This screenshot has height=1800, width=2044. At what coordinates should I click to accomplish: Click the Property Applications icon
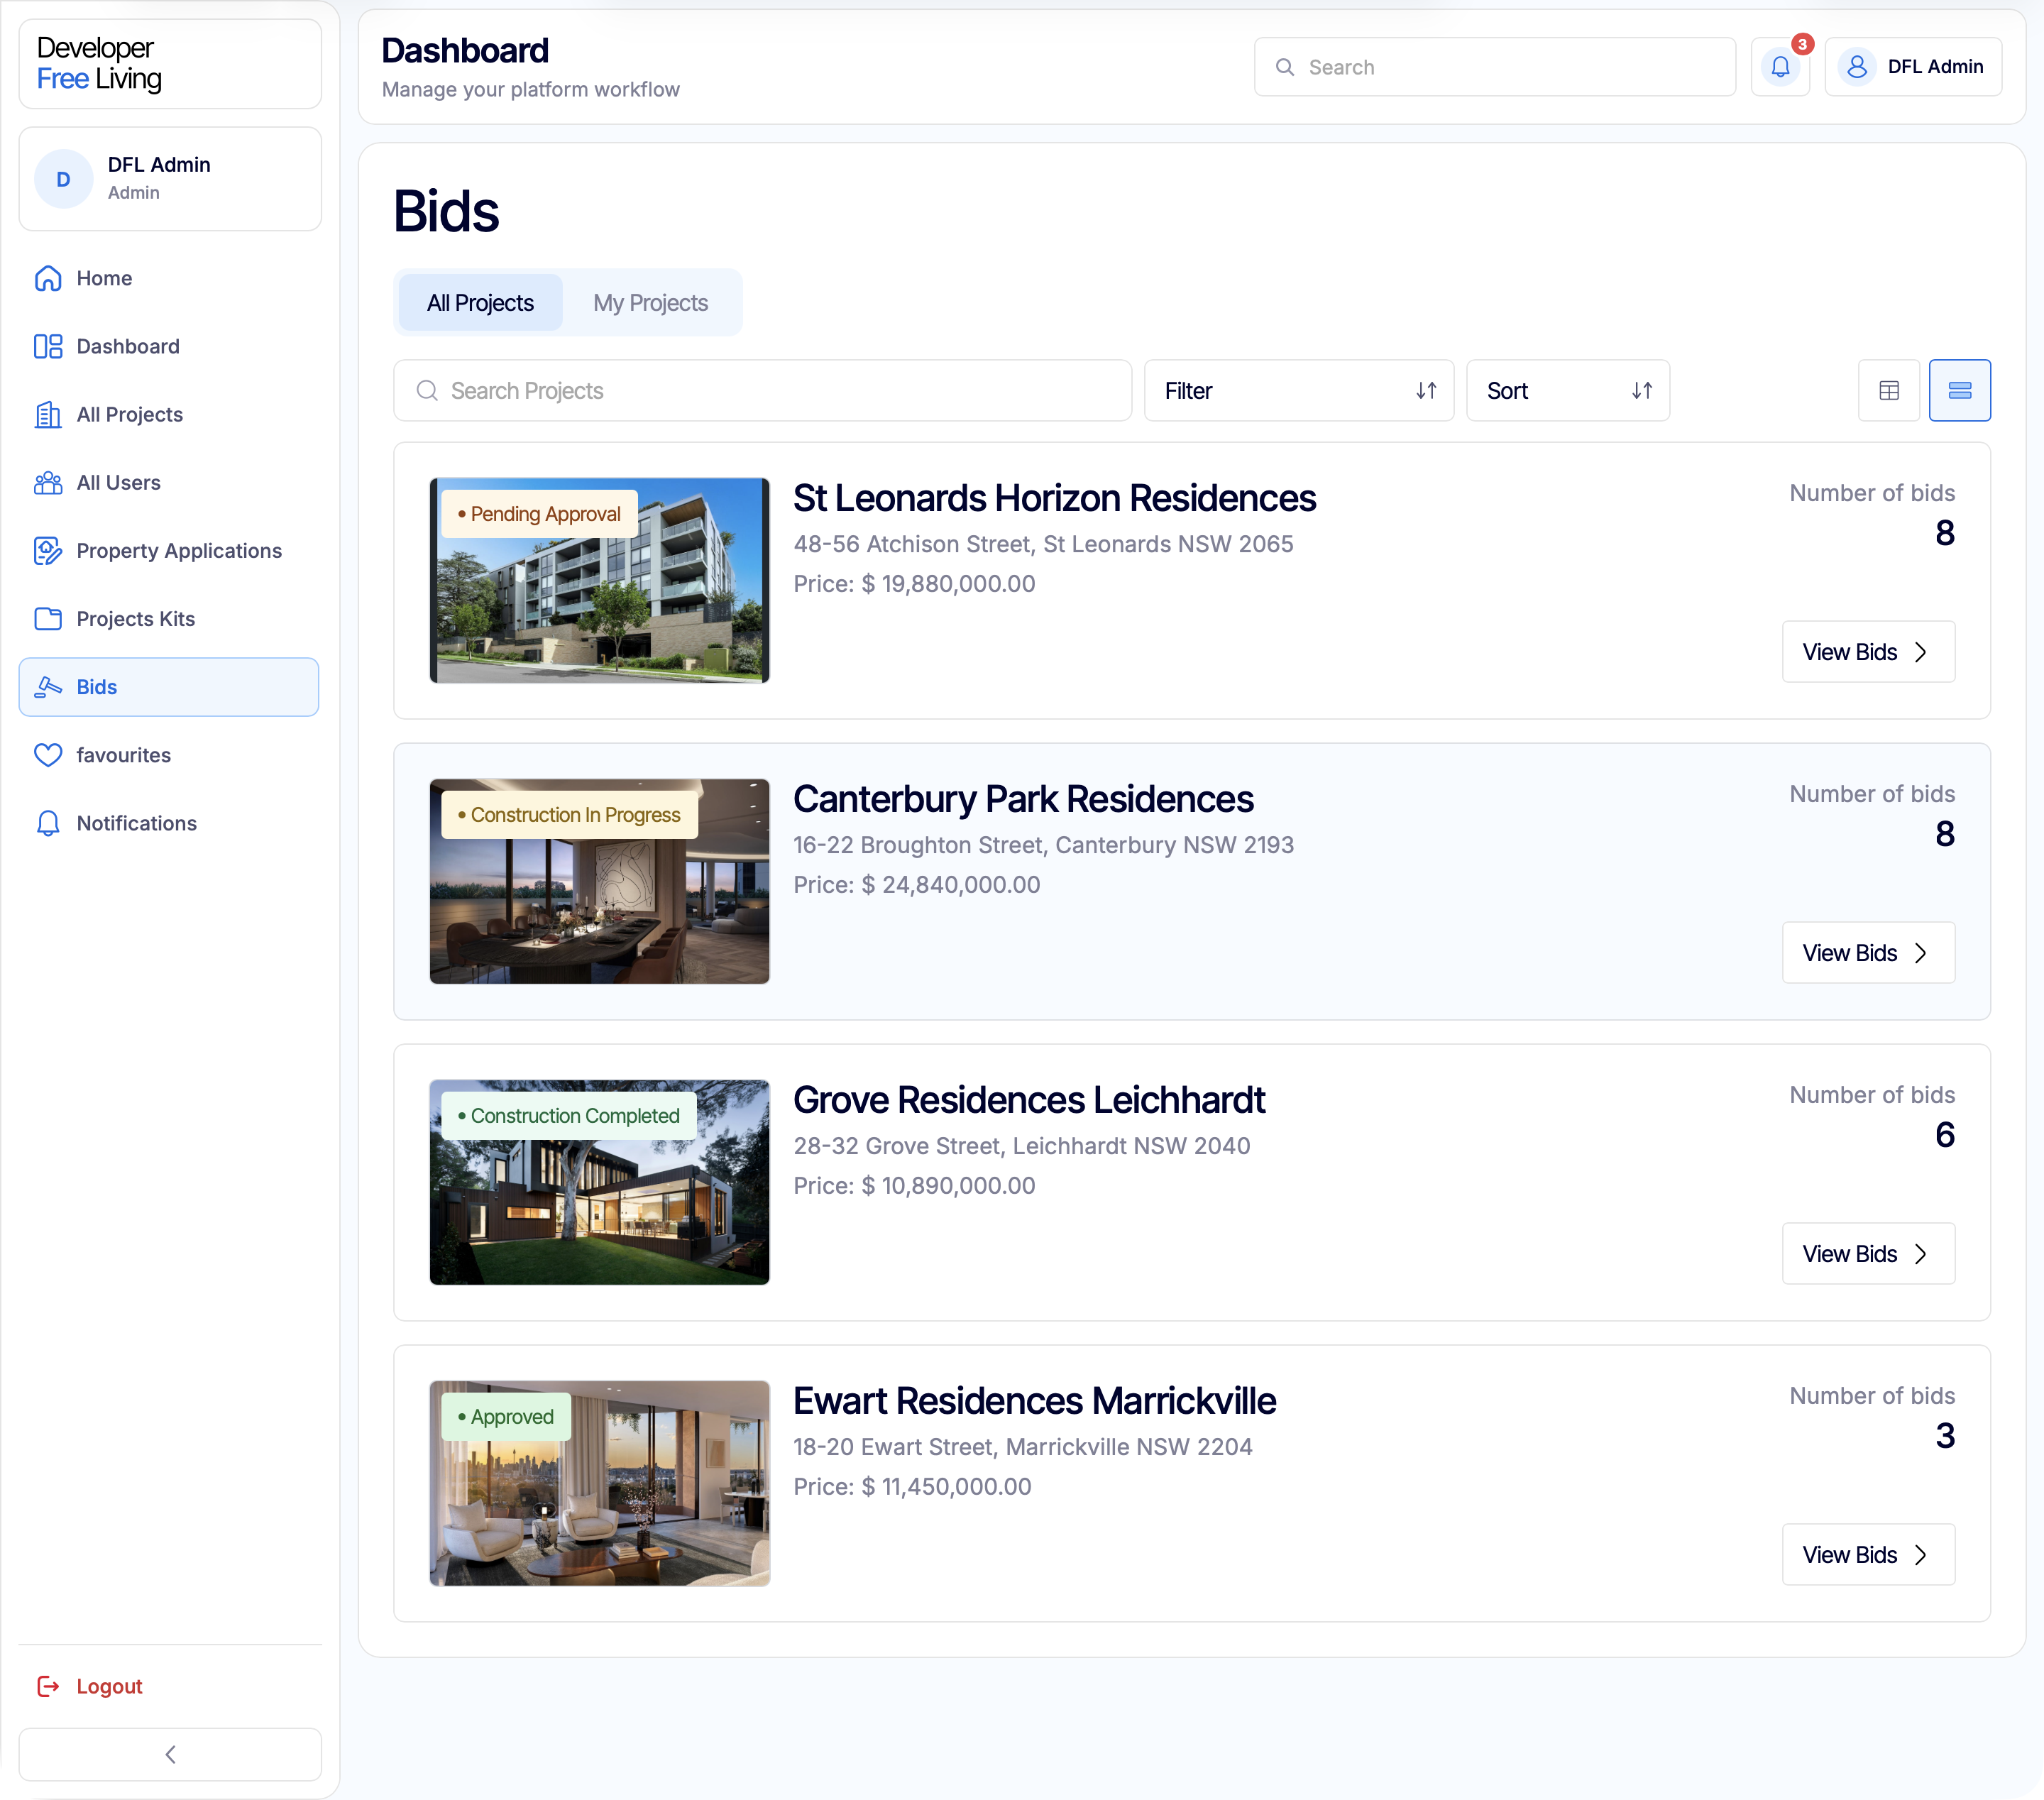pyautogui.click(x=48, y=551)
